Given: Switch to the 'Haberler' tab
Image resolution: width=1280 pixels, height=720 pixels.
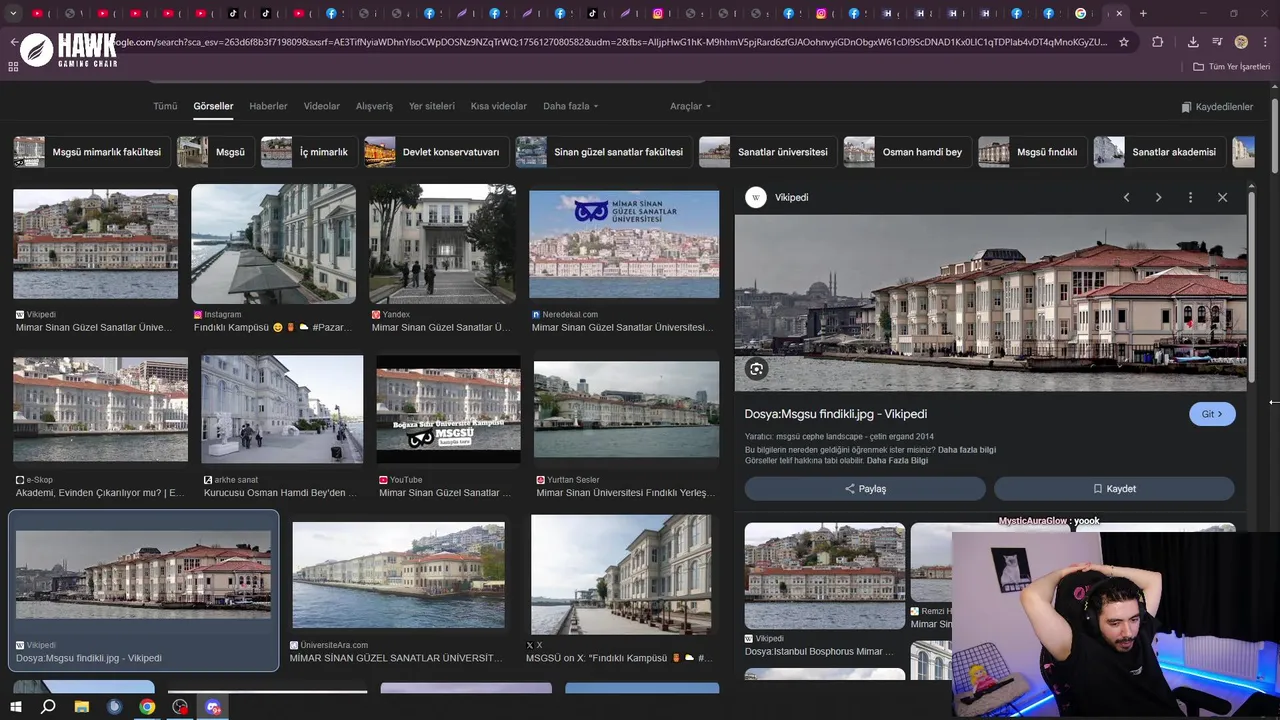Looking at the screenshot, I should tap(268, 106).
